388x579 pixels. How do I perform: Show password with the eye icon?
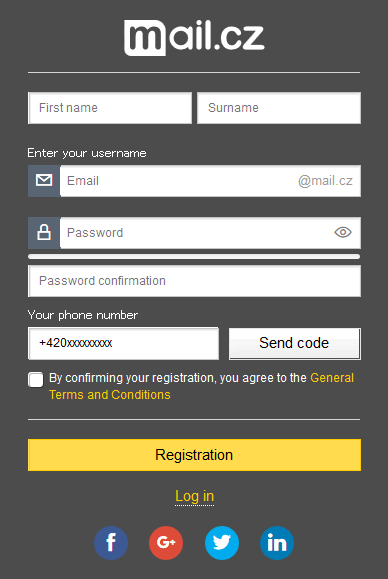click(x=343, y=232)
